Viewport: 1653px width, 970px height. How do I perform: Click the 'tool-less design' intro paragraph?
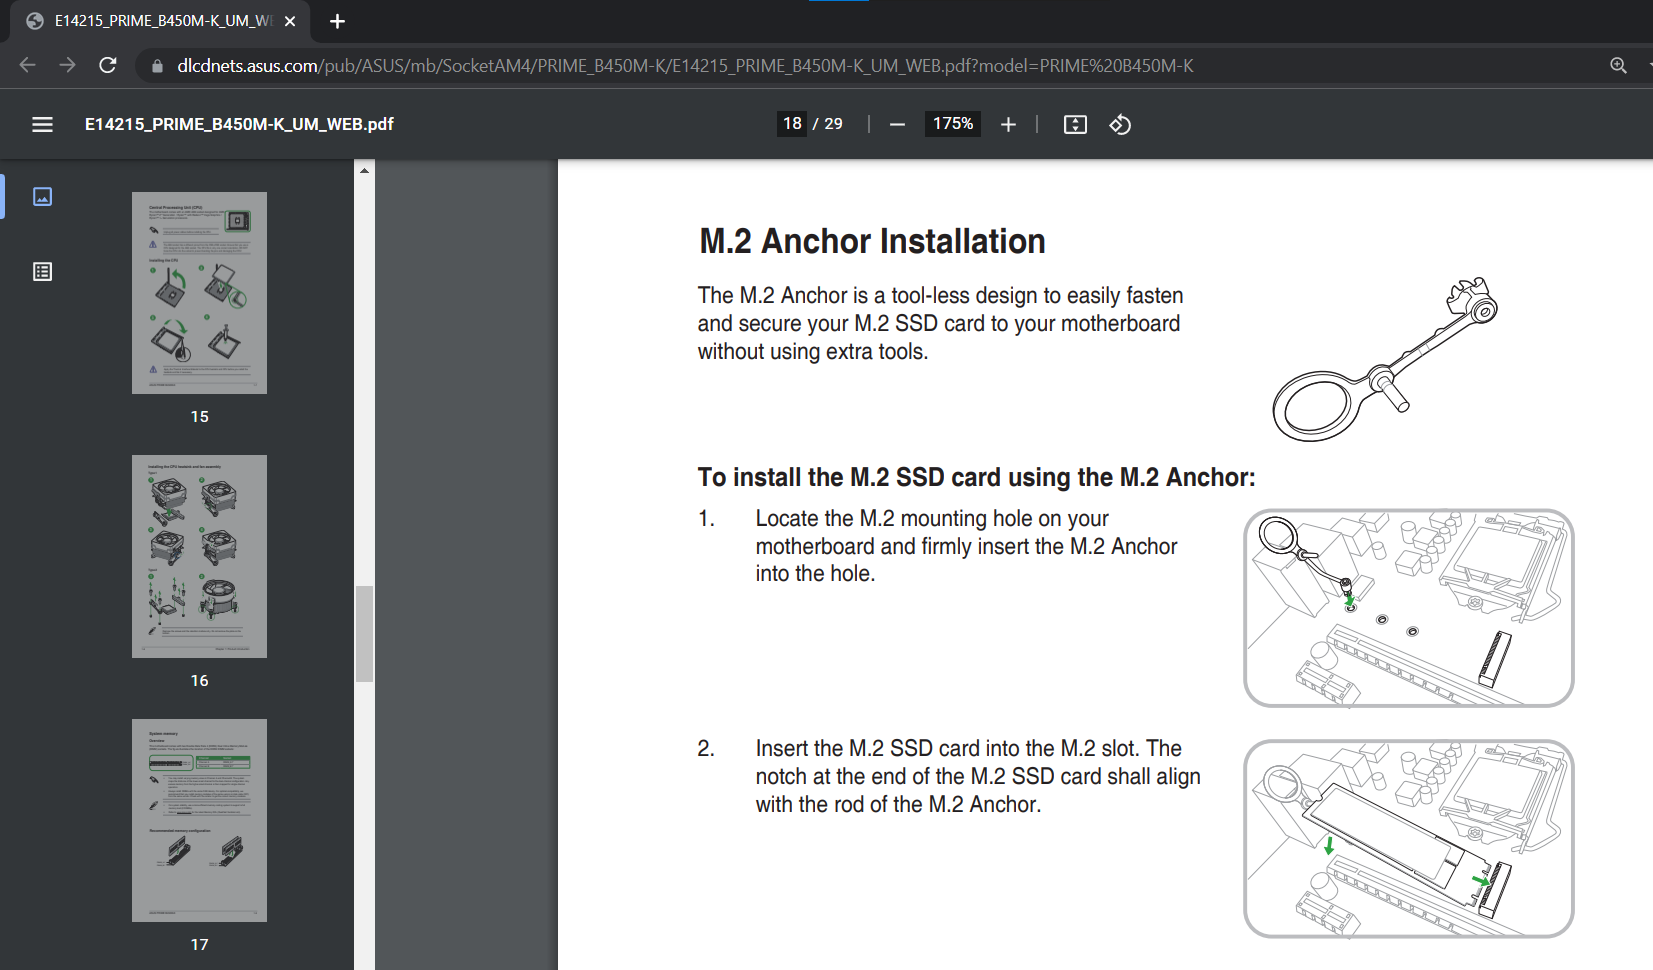tap(940, 323)
